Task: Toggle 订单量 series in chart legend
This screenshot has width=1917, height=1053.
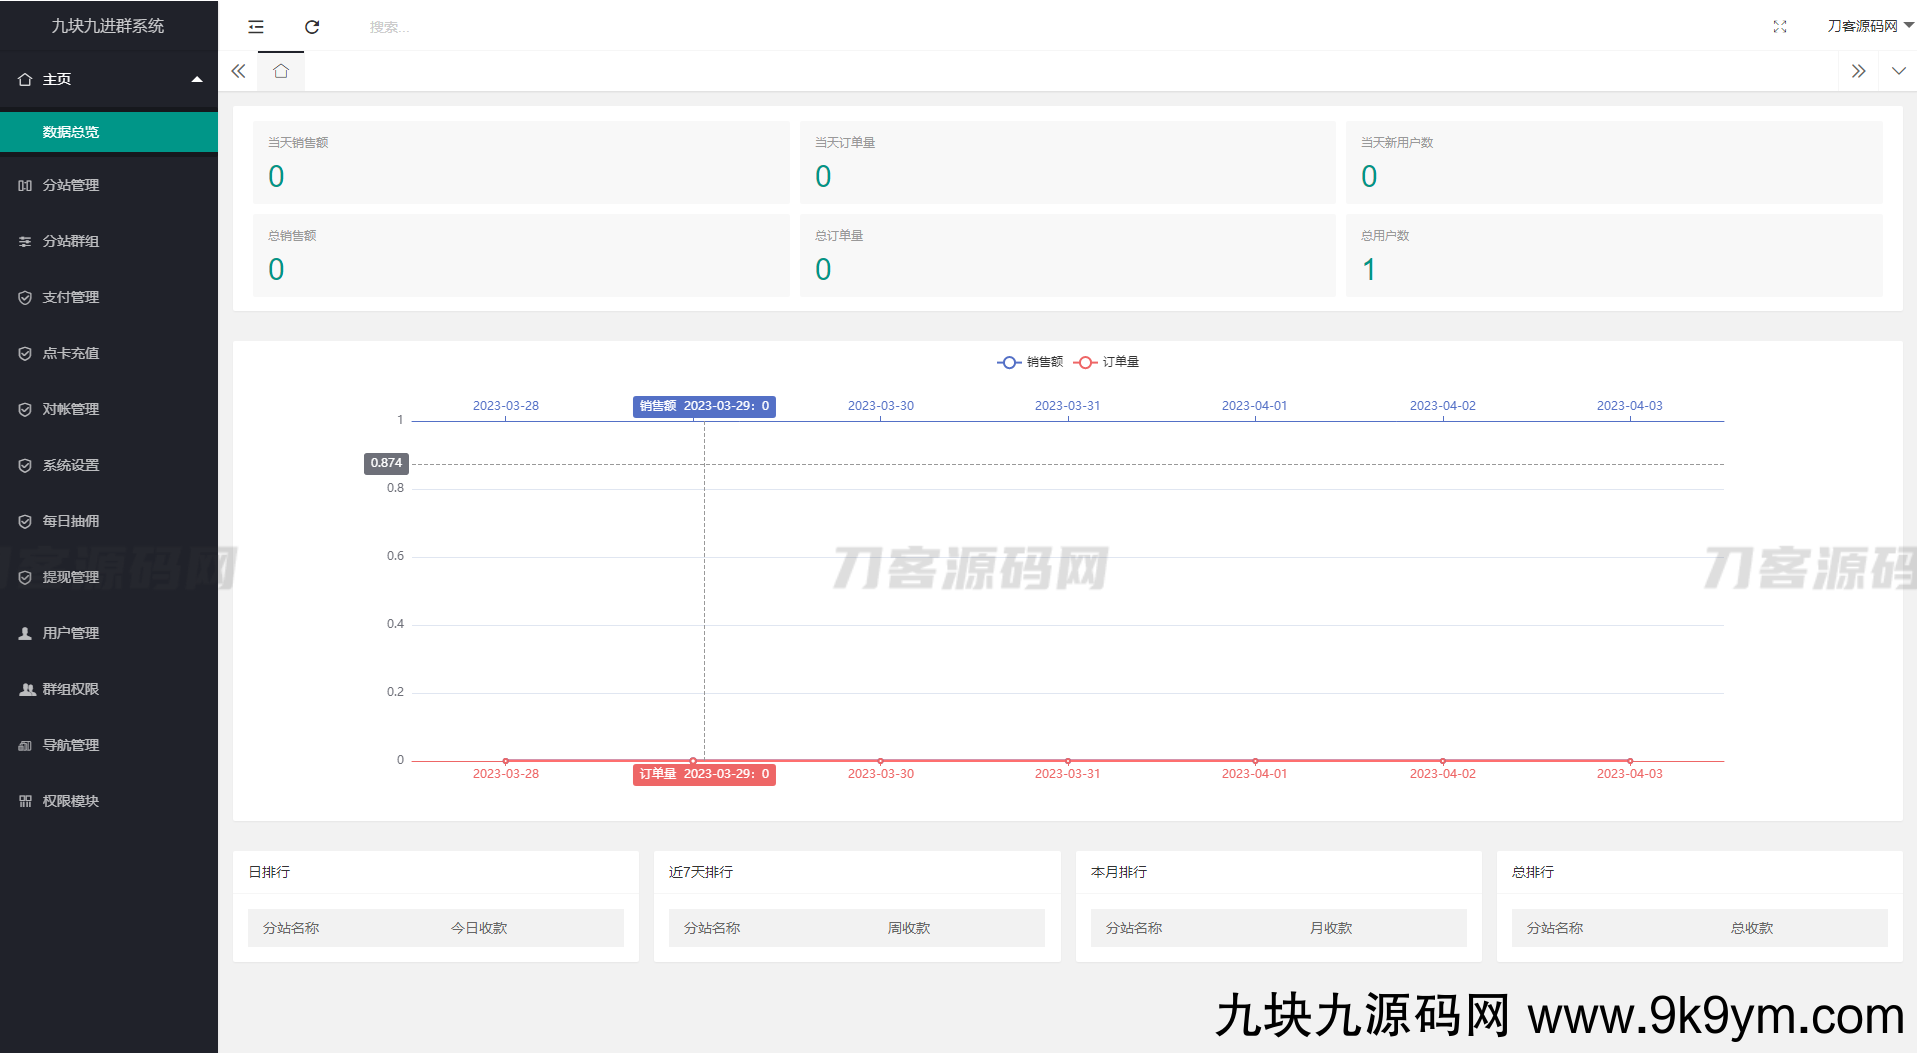Action: (x=1106, y=362)
